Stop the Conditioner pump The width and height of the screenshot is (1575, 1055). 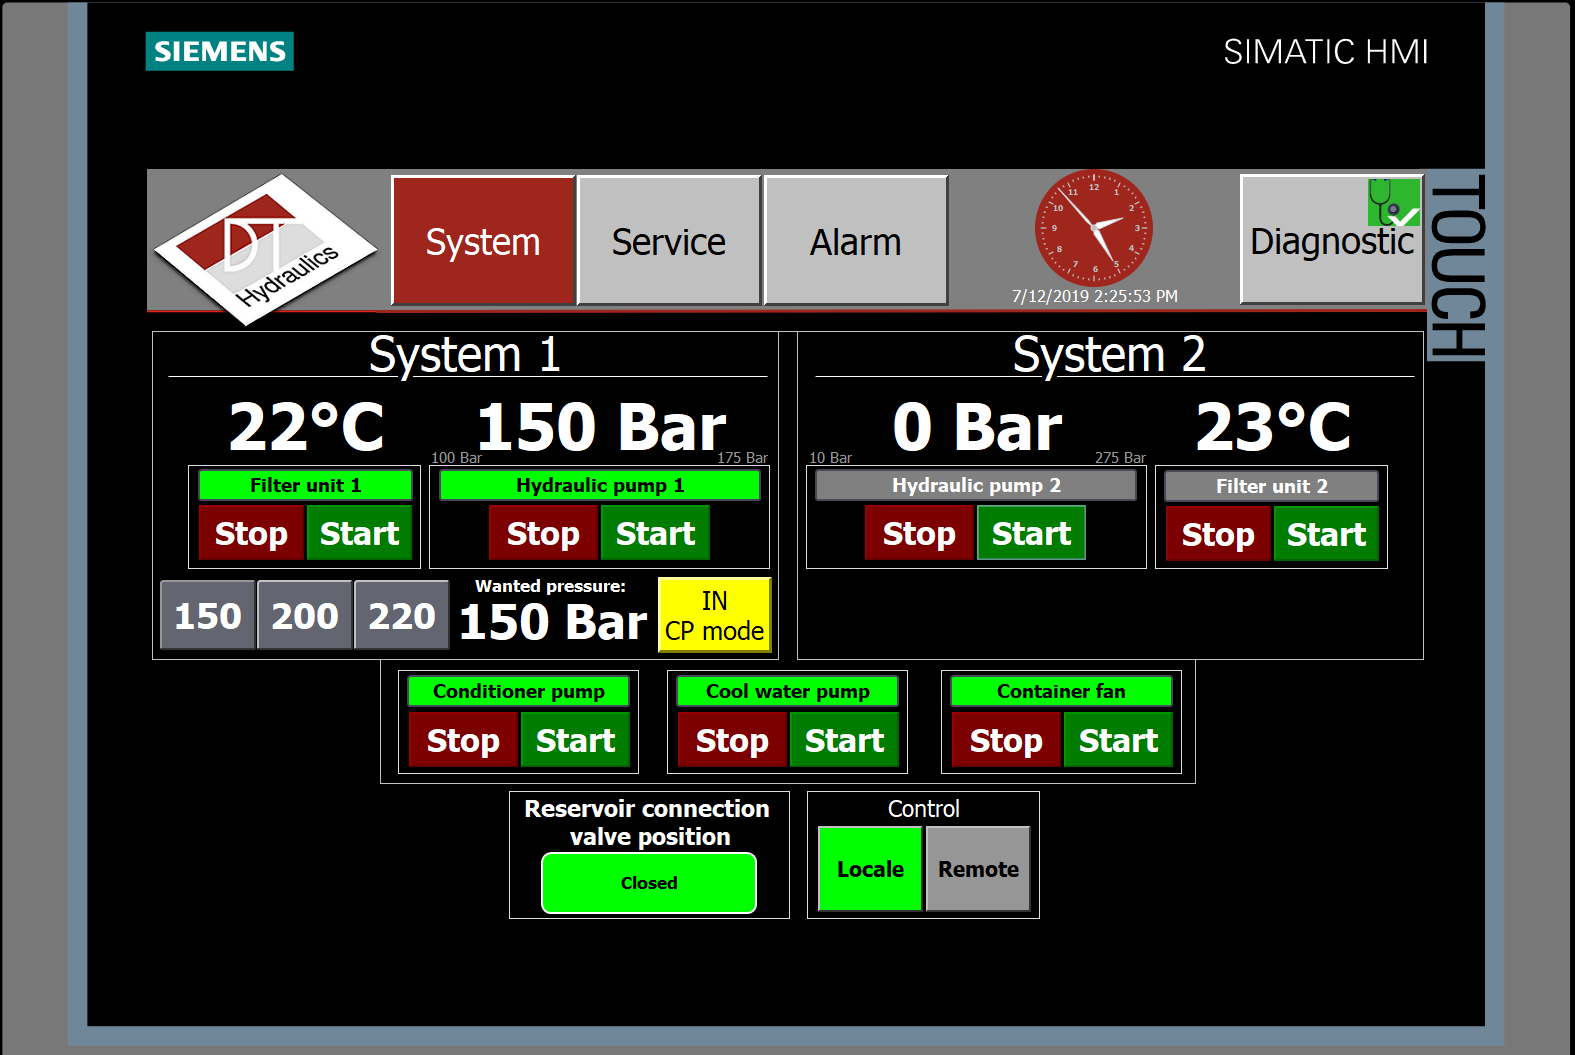462,741
